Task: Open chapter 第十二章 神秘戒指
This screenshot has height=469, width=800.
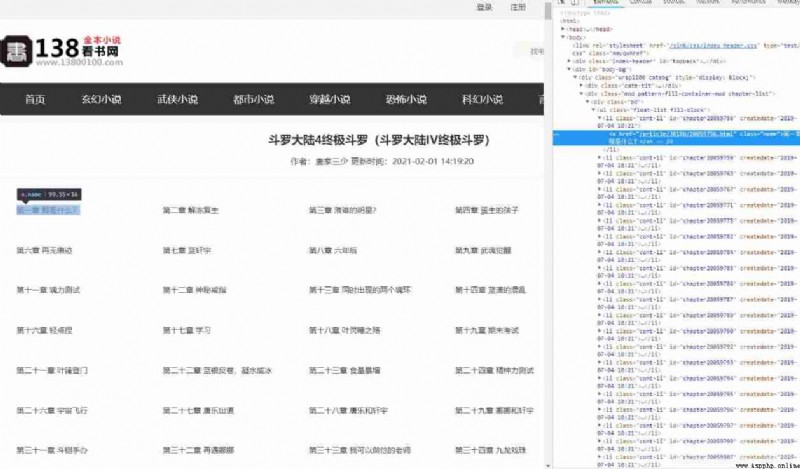Action: [x=194, y=290]
